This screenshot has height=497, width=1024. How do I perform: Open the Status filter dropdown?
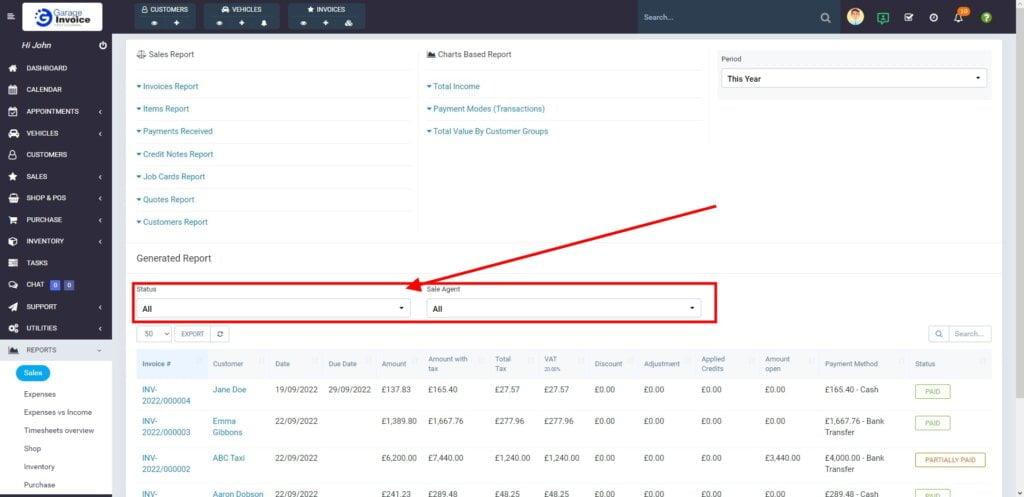[273, 309]
